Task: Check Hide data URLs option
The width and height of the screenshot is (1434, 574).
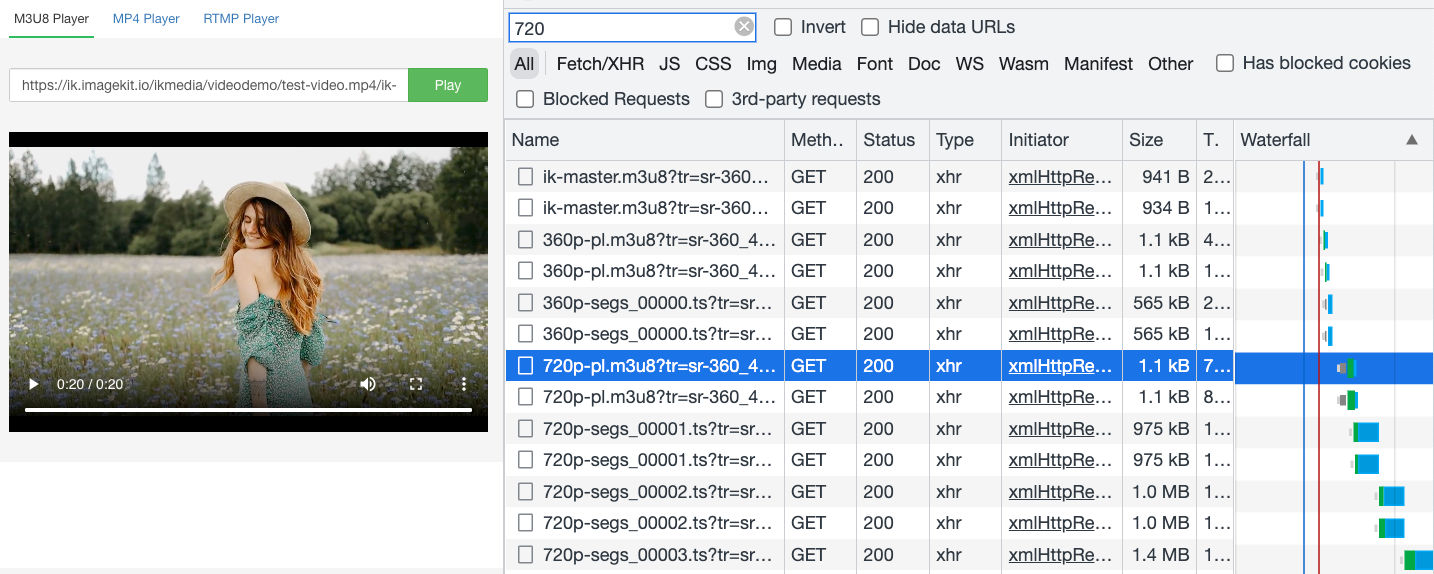Action: pos(870,27)
